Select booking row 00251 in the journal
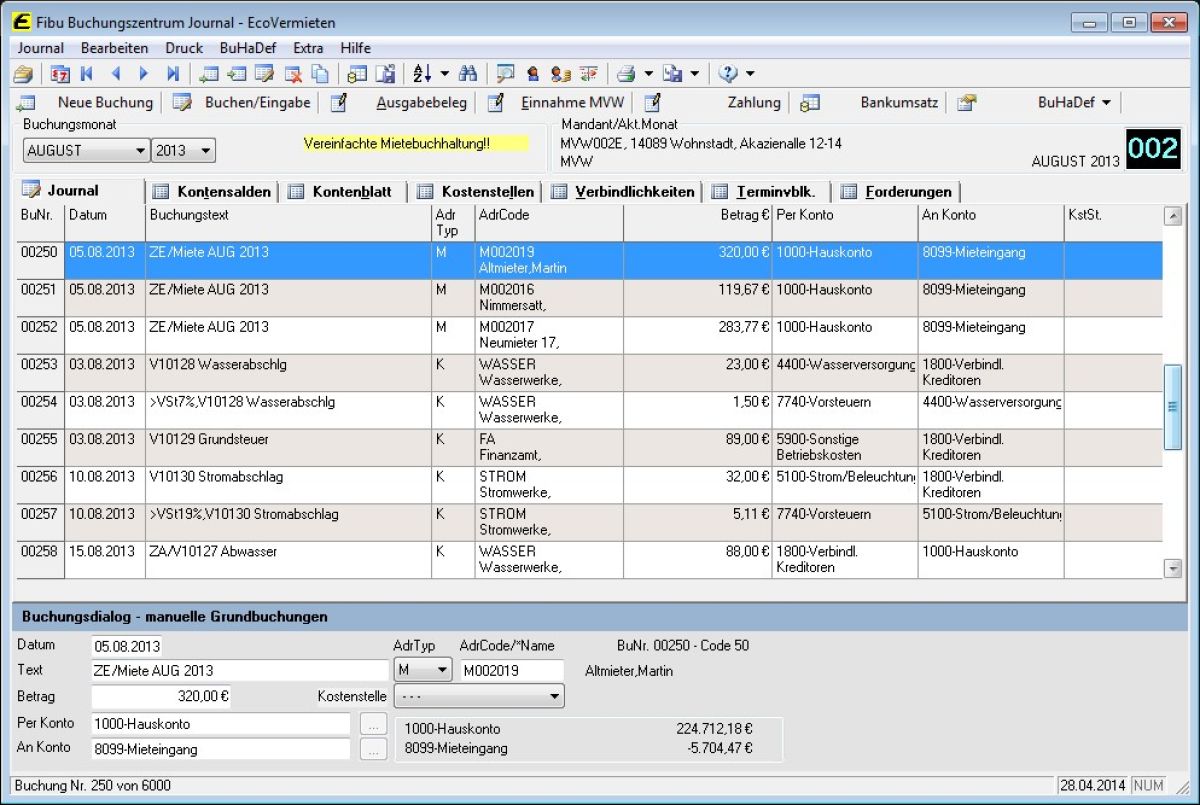The height and width of the screenshot is (805, 1200). (x=590, y=298)
